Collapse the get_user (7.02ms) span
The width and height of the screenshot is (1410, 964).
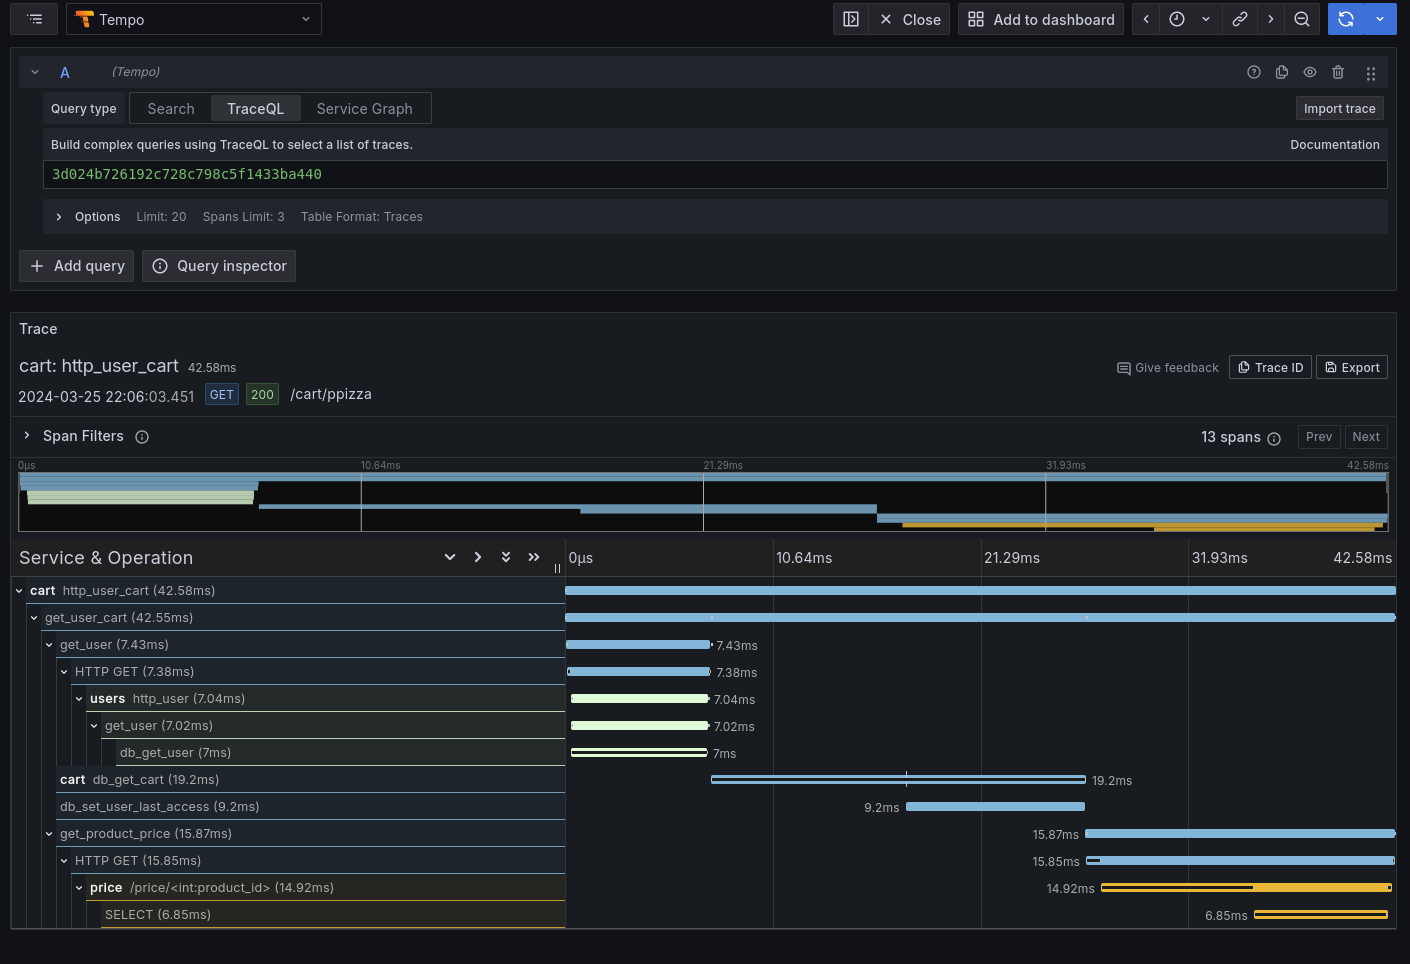(x=94, y=726)
